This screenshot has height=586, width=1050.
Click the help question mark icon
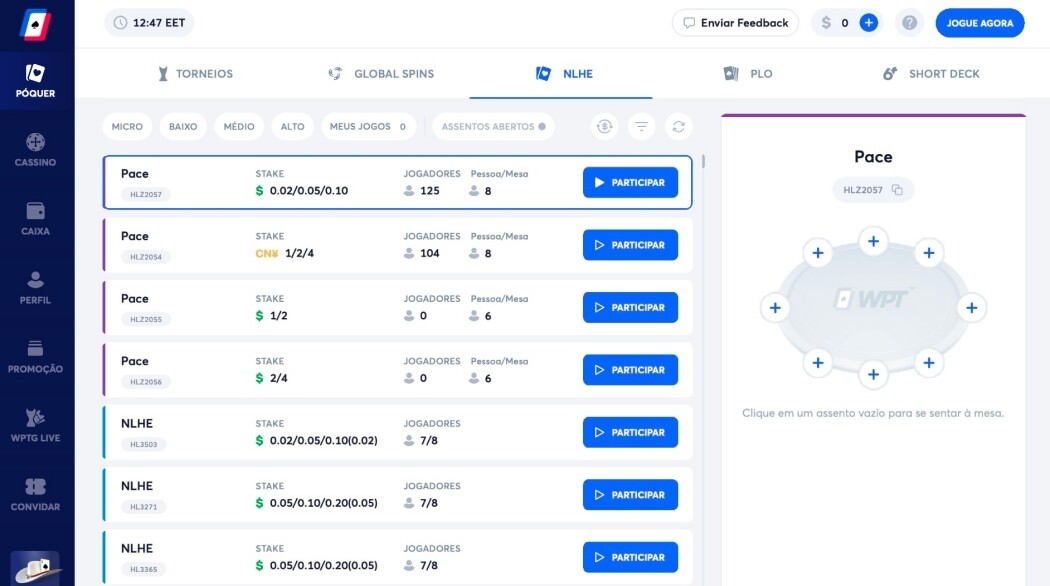coord(909,23)
